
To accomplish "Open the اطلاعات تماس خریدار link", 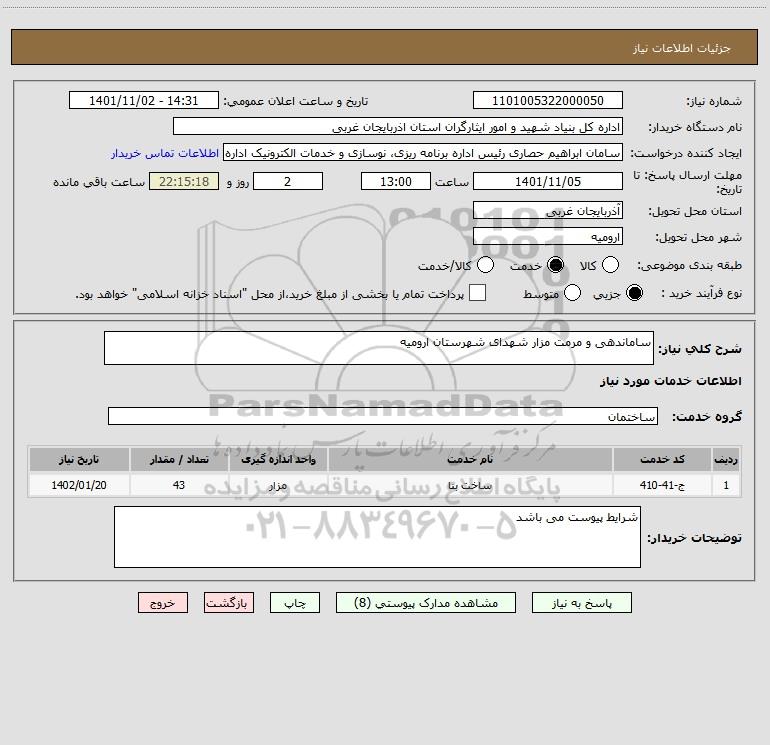I will click(x=165, y=153).
